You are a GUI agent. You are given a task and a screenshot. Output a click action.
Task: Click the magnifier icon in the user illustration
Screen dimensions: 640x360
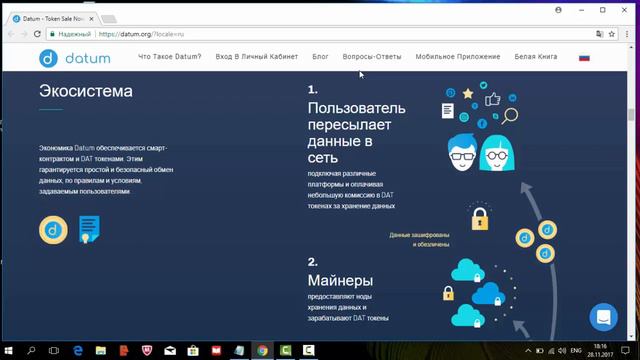click(510, 116)
